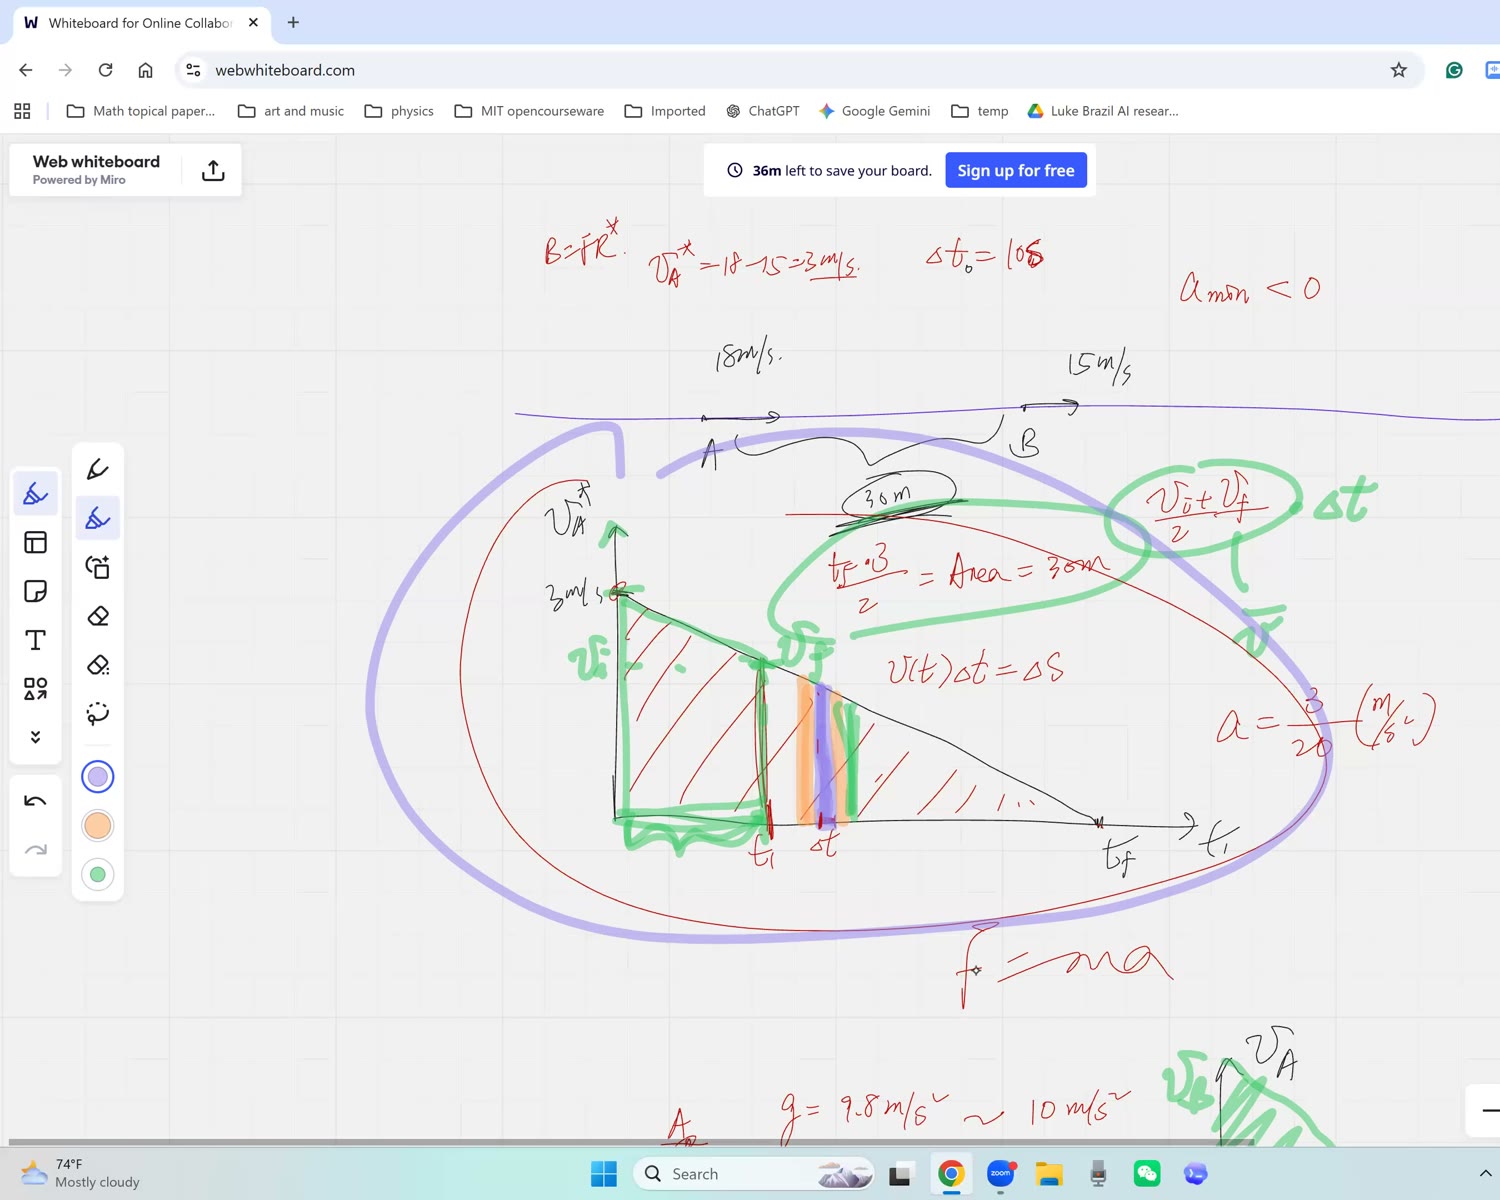
Task: Select the Pen tool in the main toolbar
Action: pyautogui.click(x=35, y=494)
